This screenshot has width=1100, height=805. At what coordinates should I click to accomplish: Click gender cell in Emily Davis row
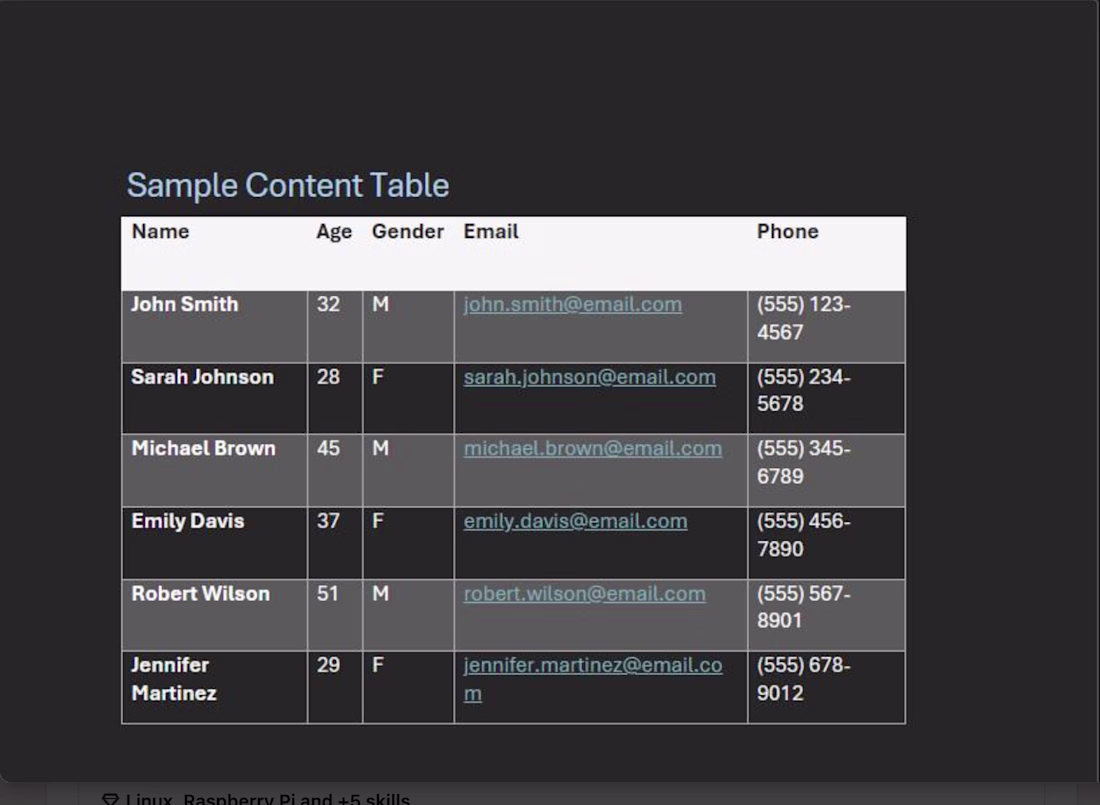(x=408, y=543)
